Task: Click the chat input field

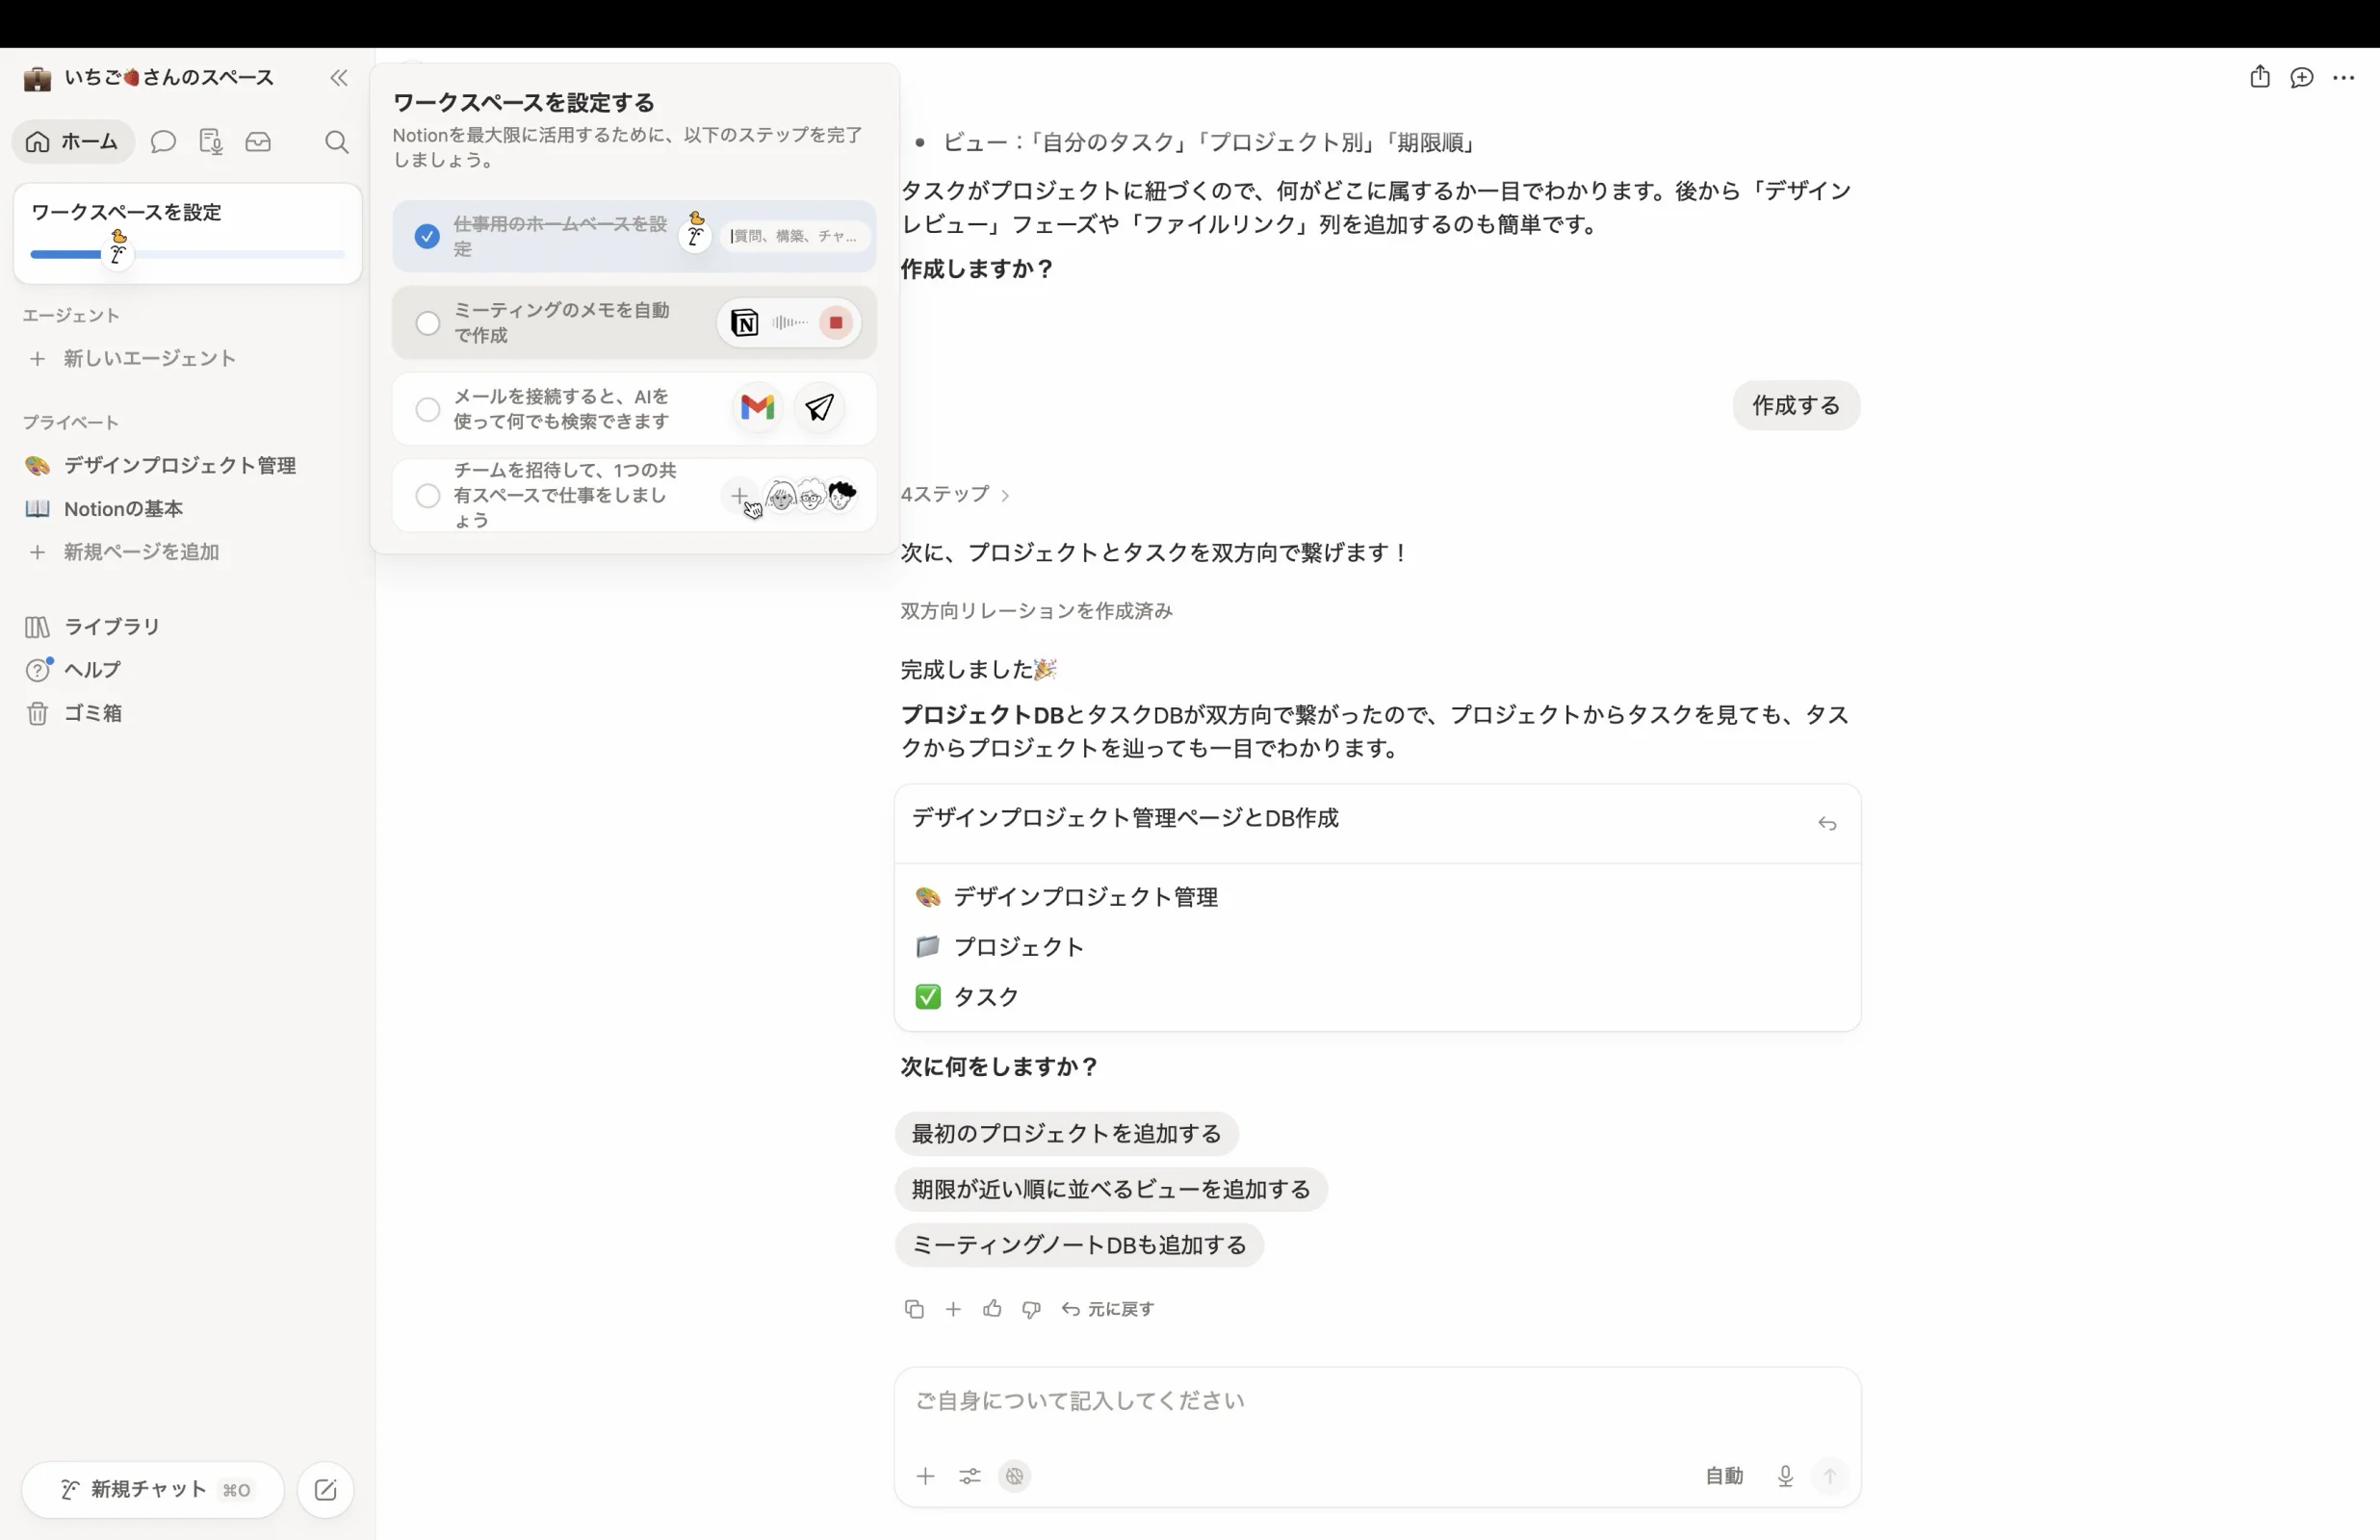Action: pos(1377,1401)
